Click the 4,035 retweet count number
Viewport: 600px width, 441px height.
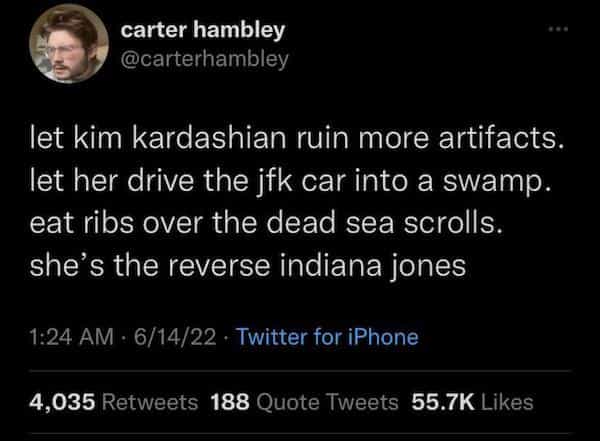point(61,401)
